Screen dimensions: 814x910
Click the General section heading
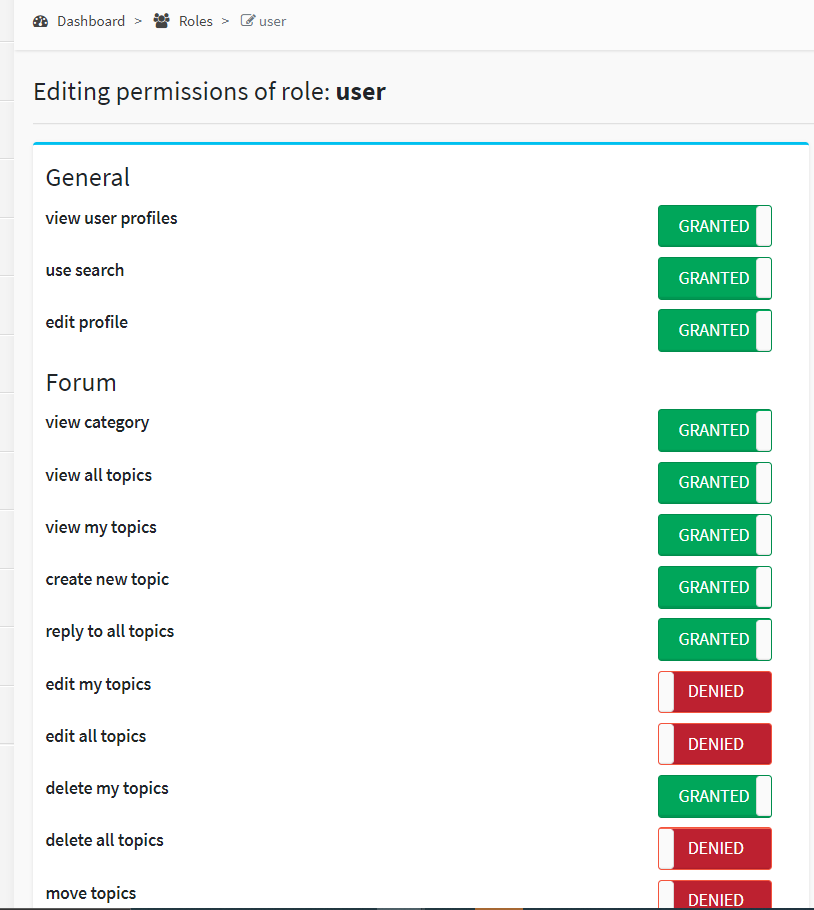[x=88, y=178]
